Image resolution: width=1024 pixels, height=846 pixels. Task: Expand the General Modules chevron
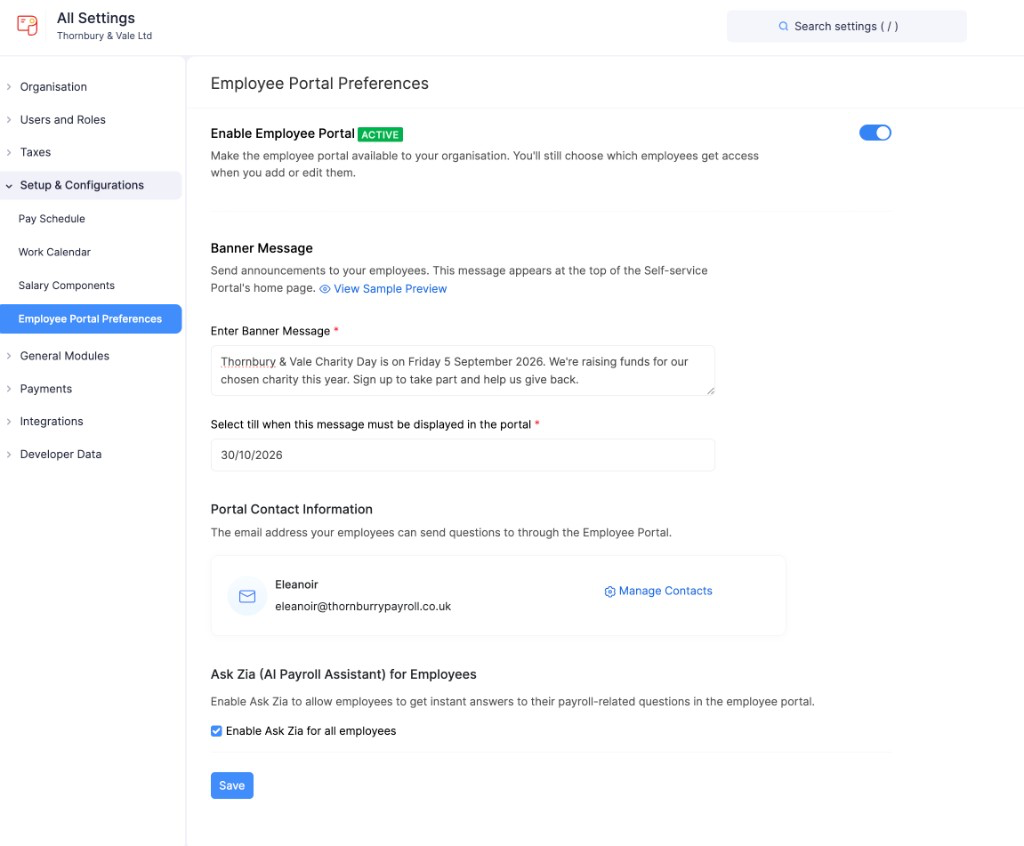point(9,356)
